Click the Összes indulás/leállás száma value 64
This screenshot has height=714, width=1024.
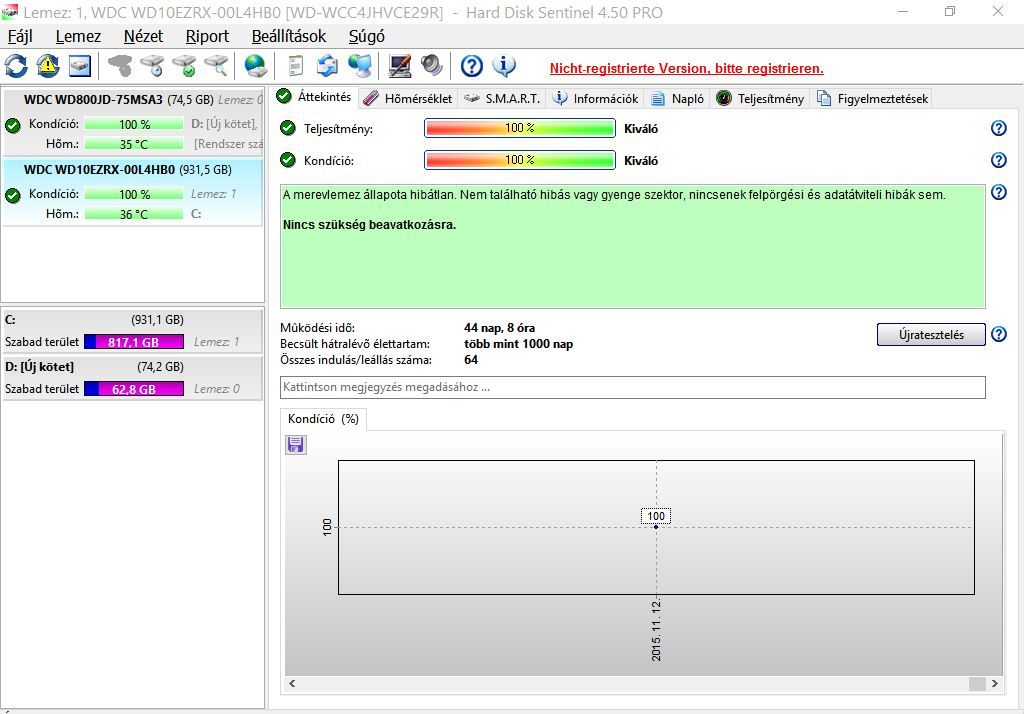pos(471,360)
